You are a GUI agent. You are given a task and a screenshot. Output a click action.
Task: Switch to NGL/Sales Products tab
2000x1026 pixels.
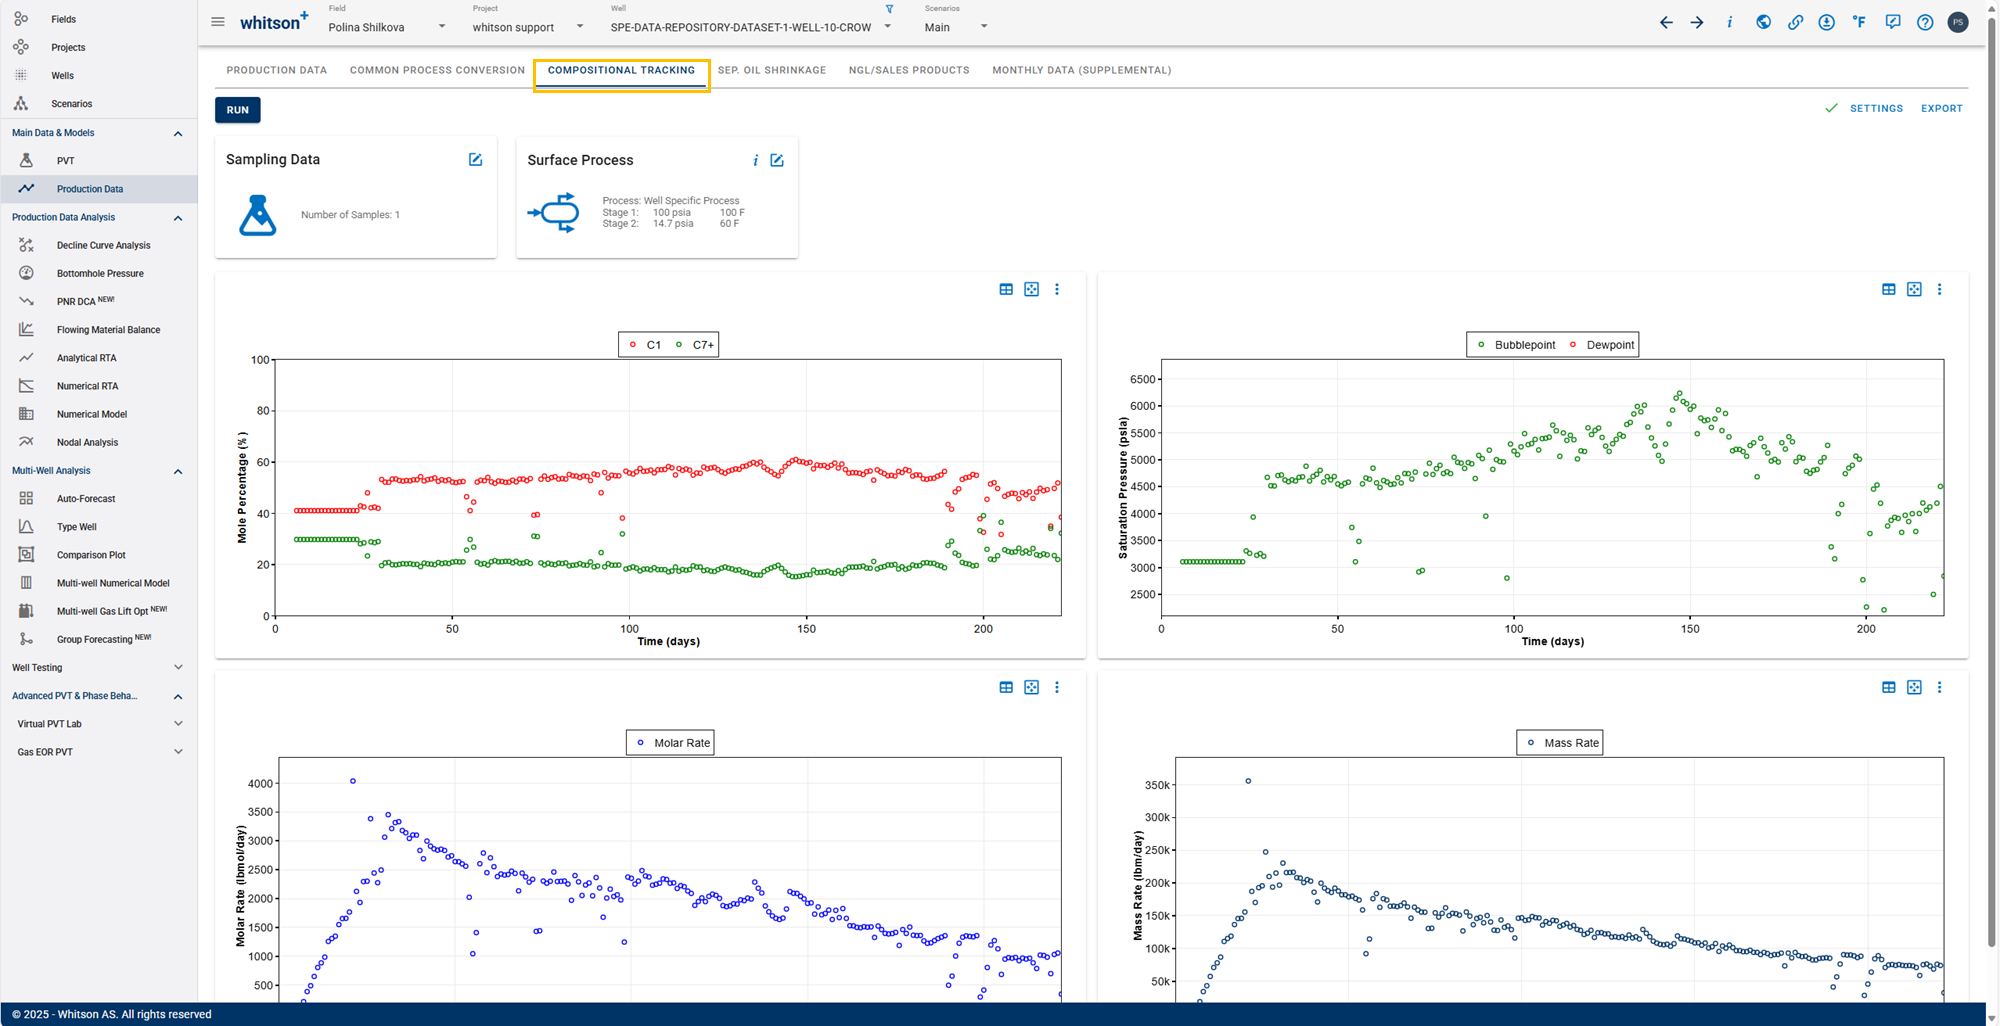(x=909, y=70)
